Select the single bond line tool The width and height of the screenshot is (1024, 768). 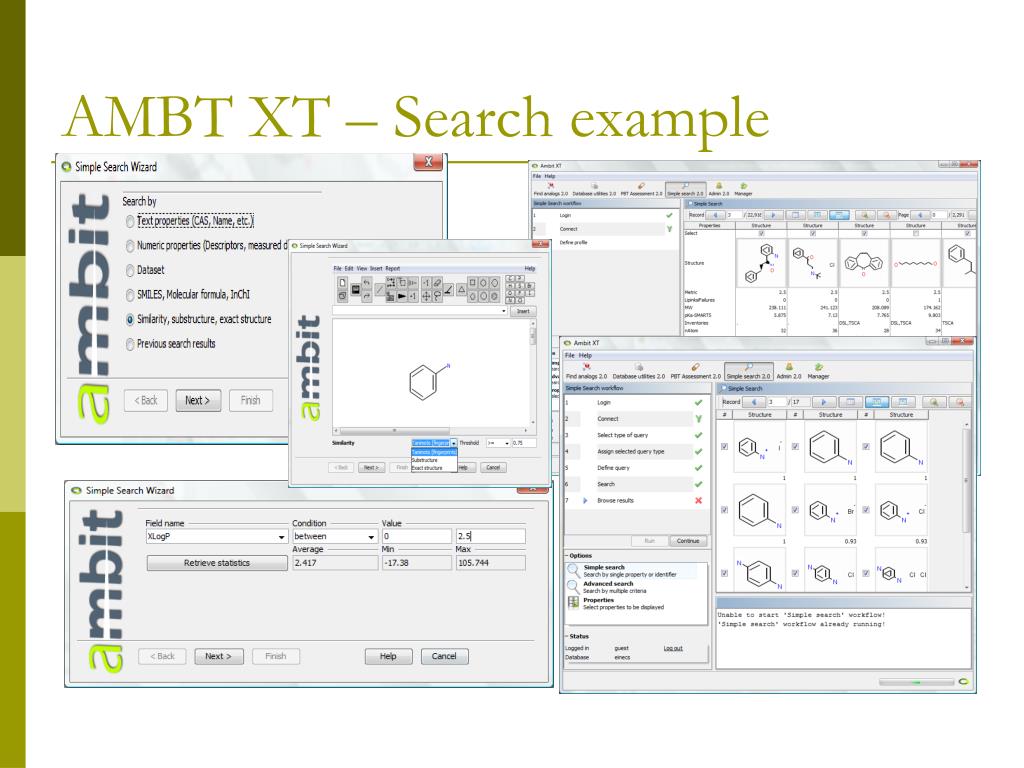380,290
